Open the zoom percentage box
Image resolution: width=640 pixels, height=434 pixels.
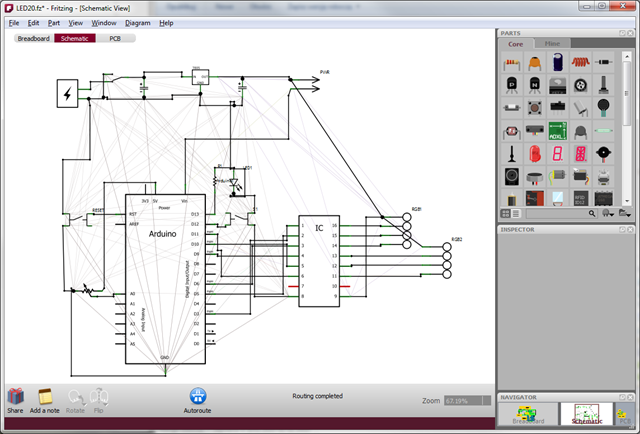[x=461, y=400]
